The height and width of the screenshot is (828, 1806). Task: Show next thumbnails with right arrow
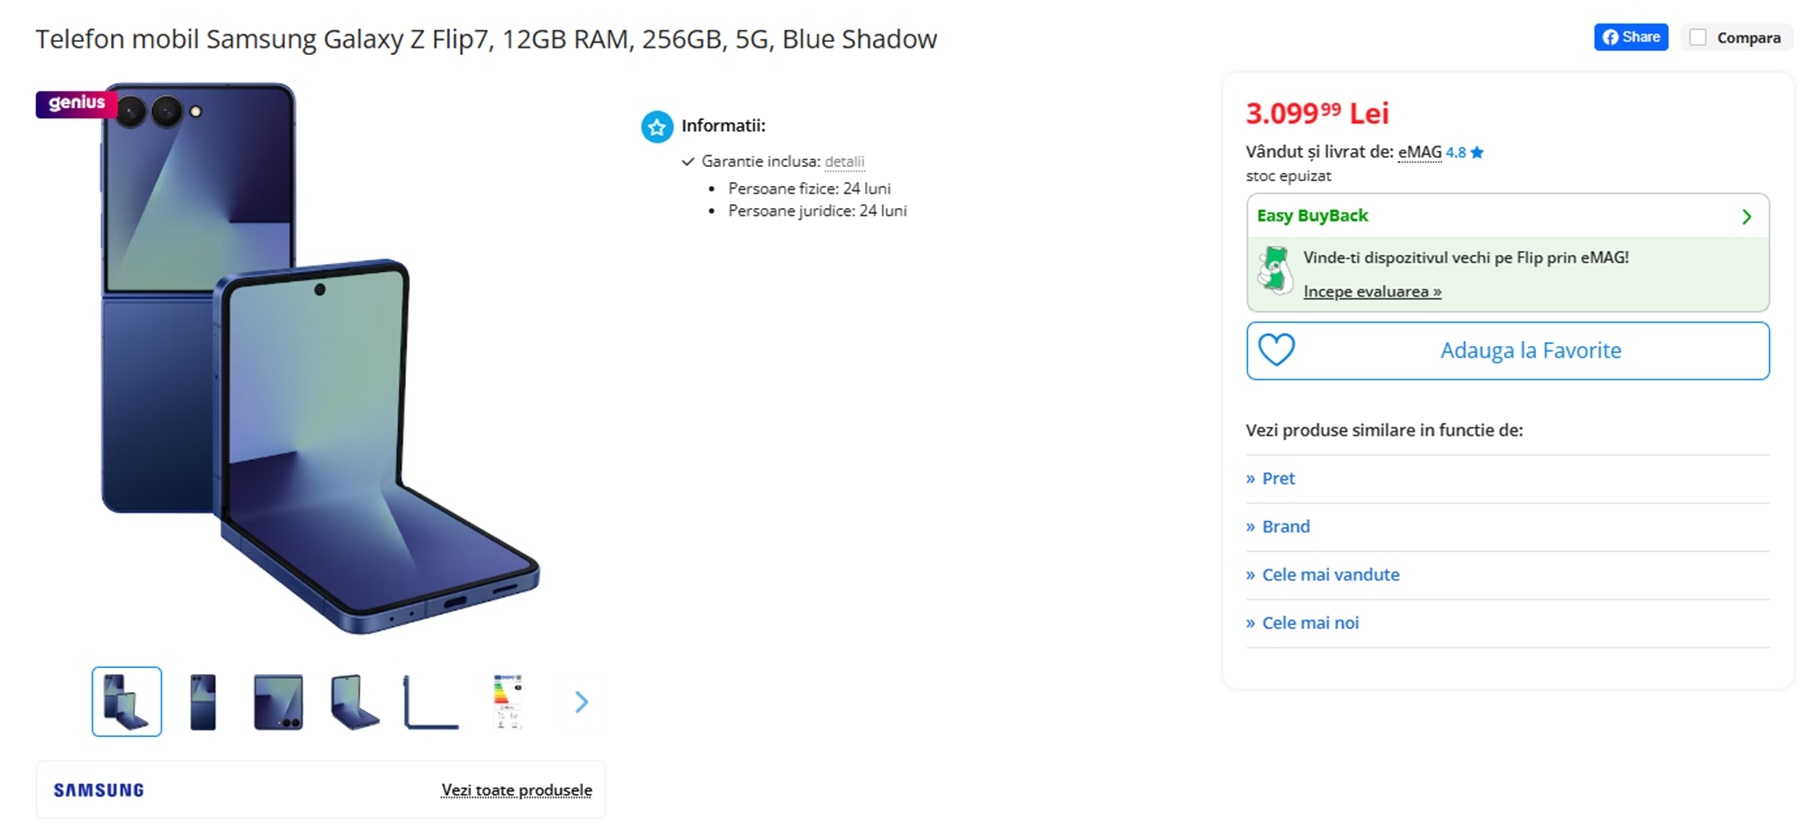[581, 702]
